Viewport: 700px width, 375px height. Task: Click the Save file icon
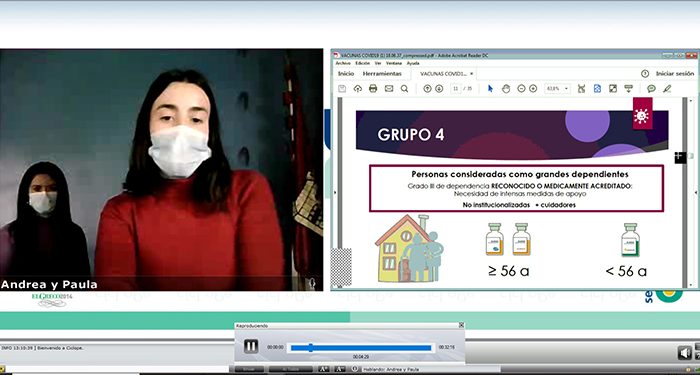pyautogui.click(x=342, y=88)
